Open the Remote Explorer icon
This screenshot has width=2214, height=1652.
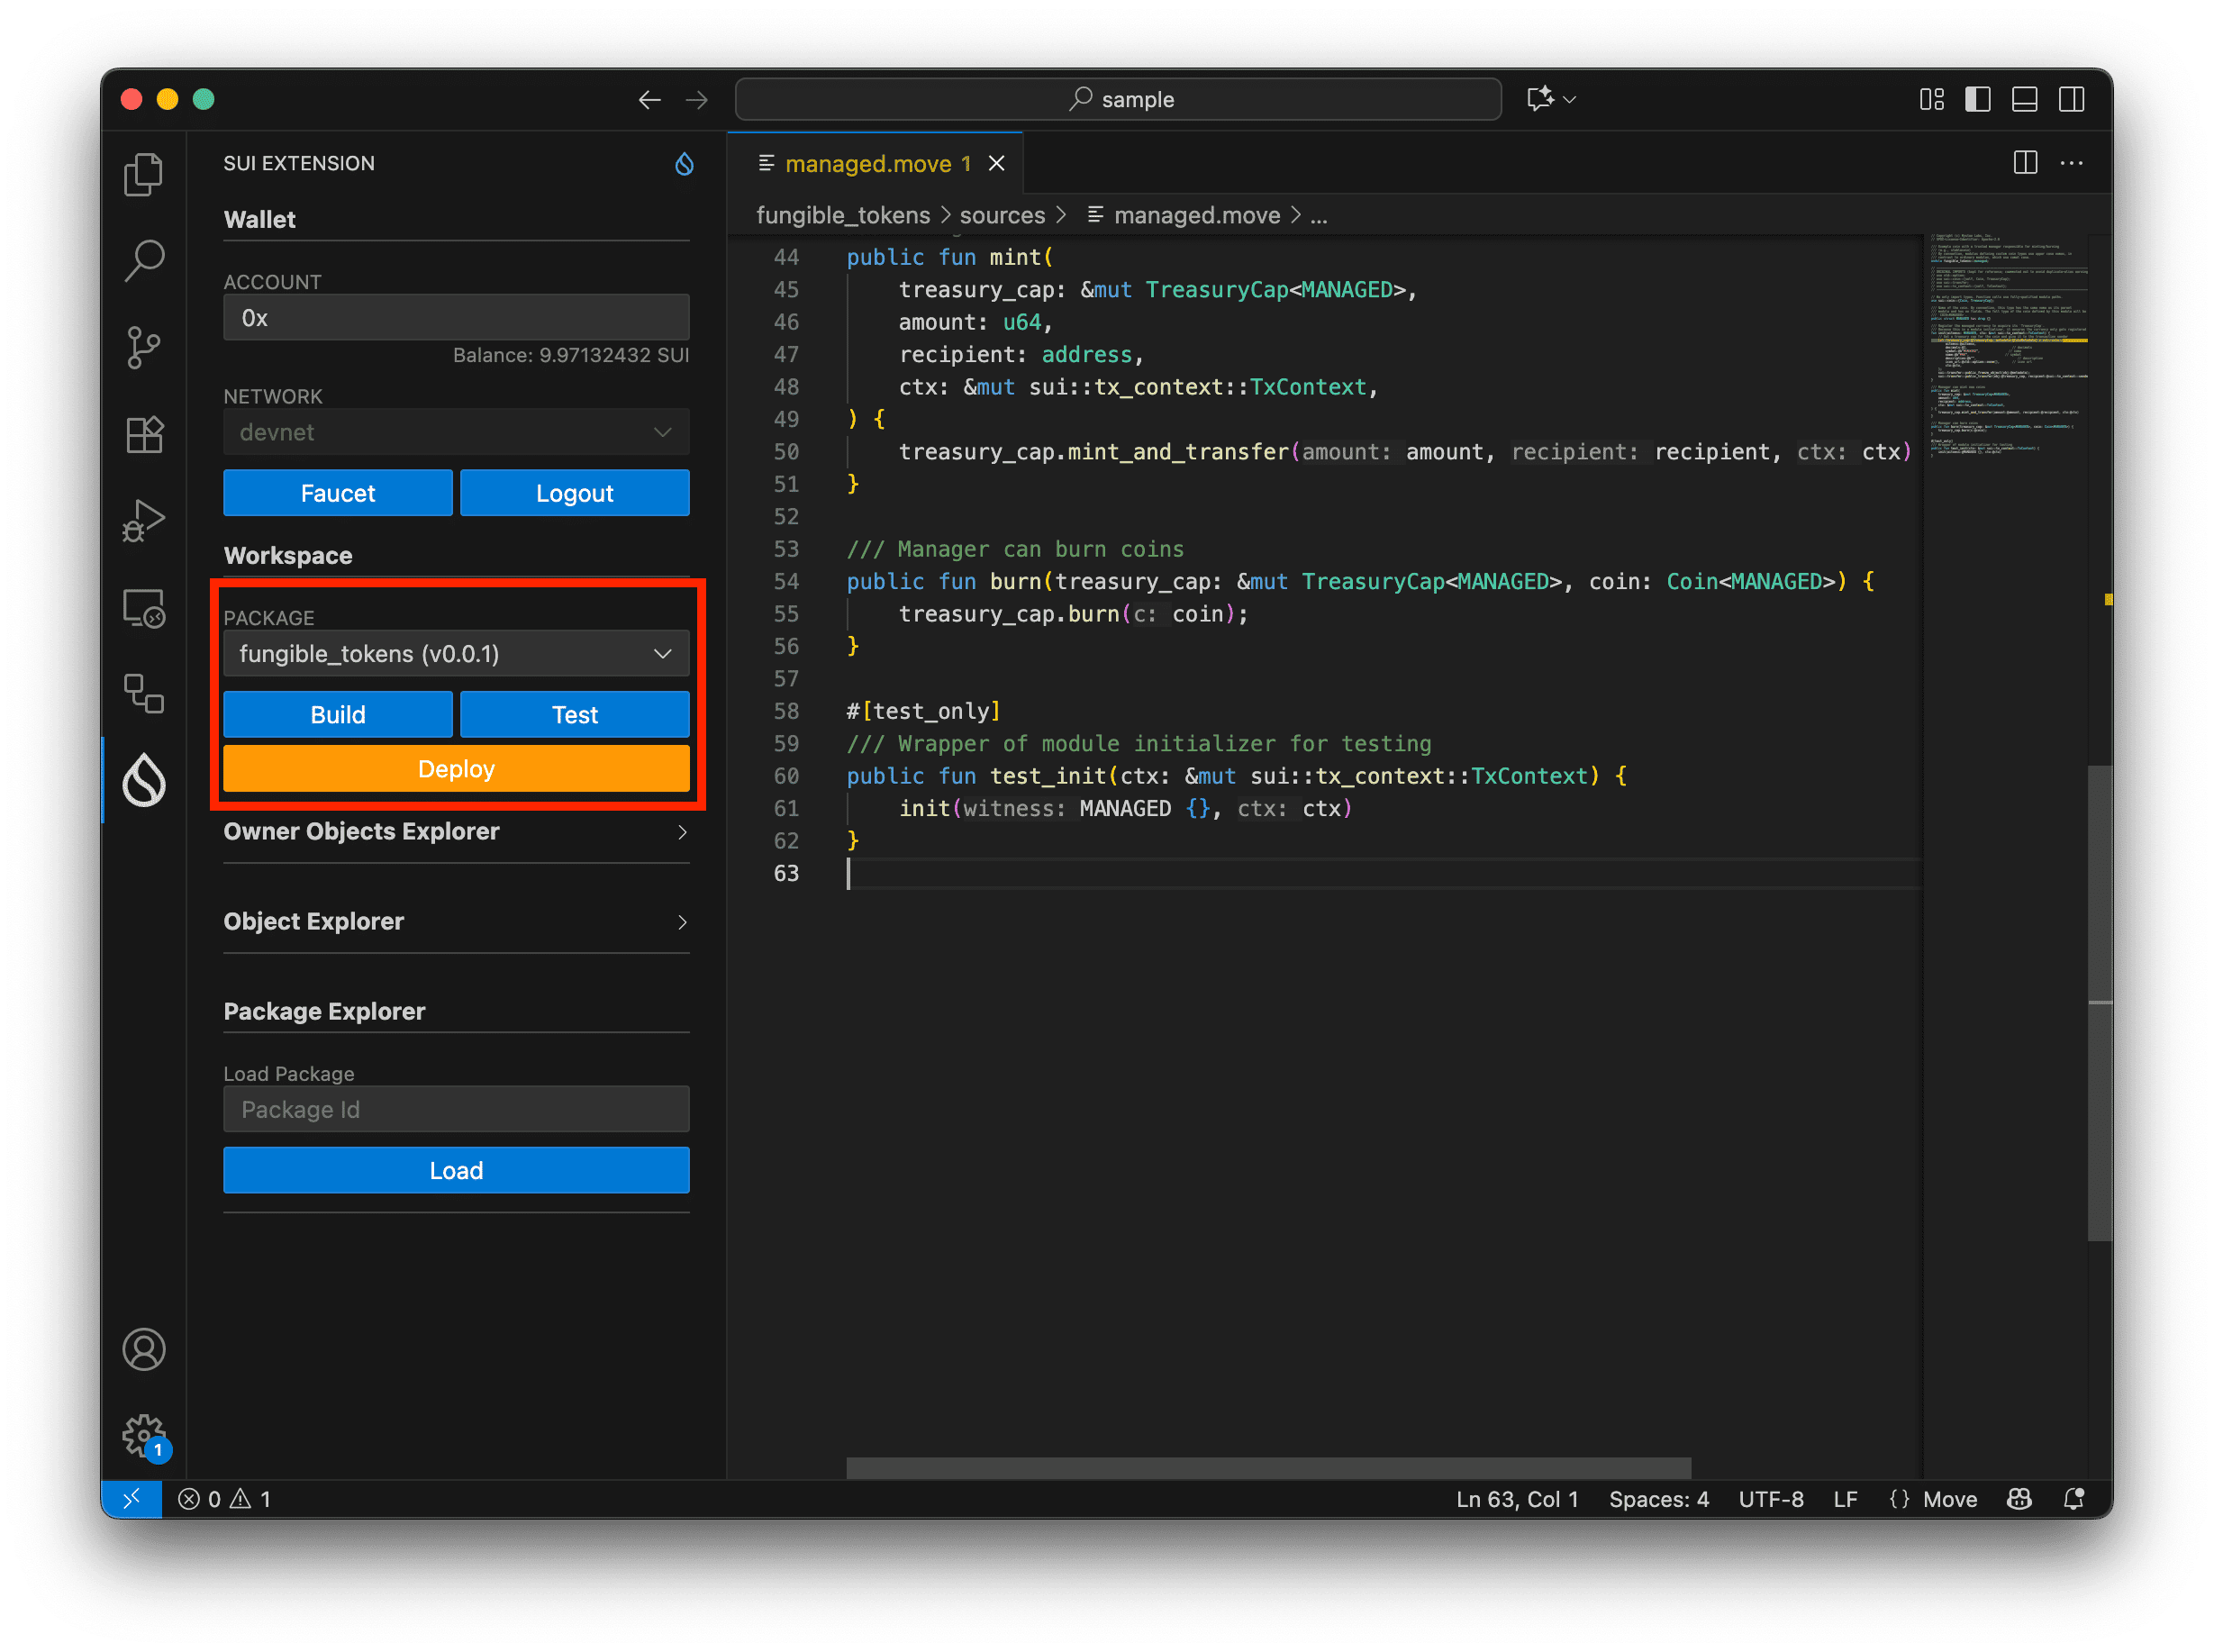pos(144,608)
